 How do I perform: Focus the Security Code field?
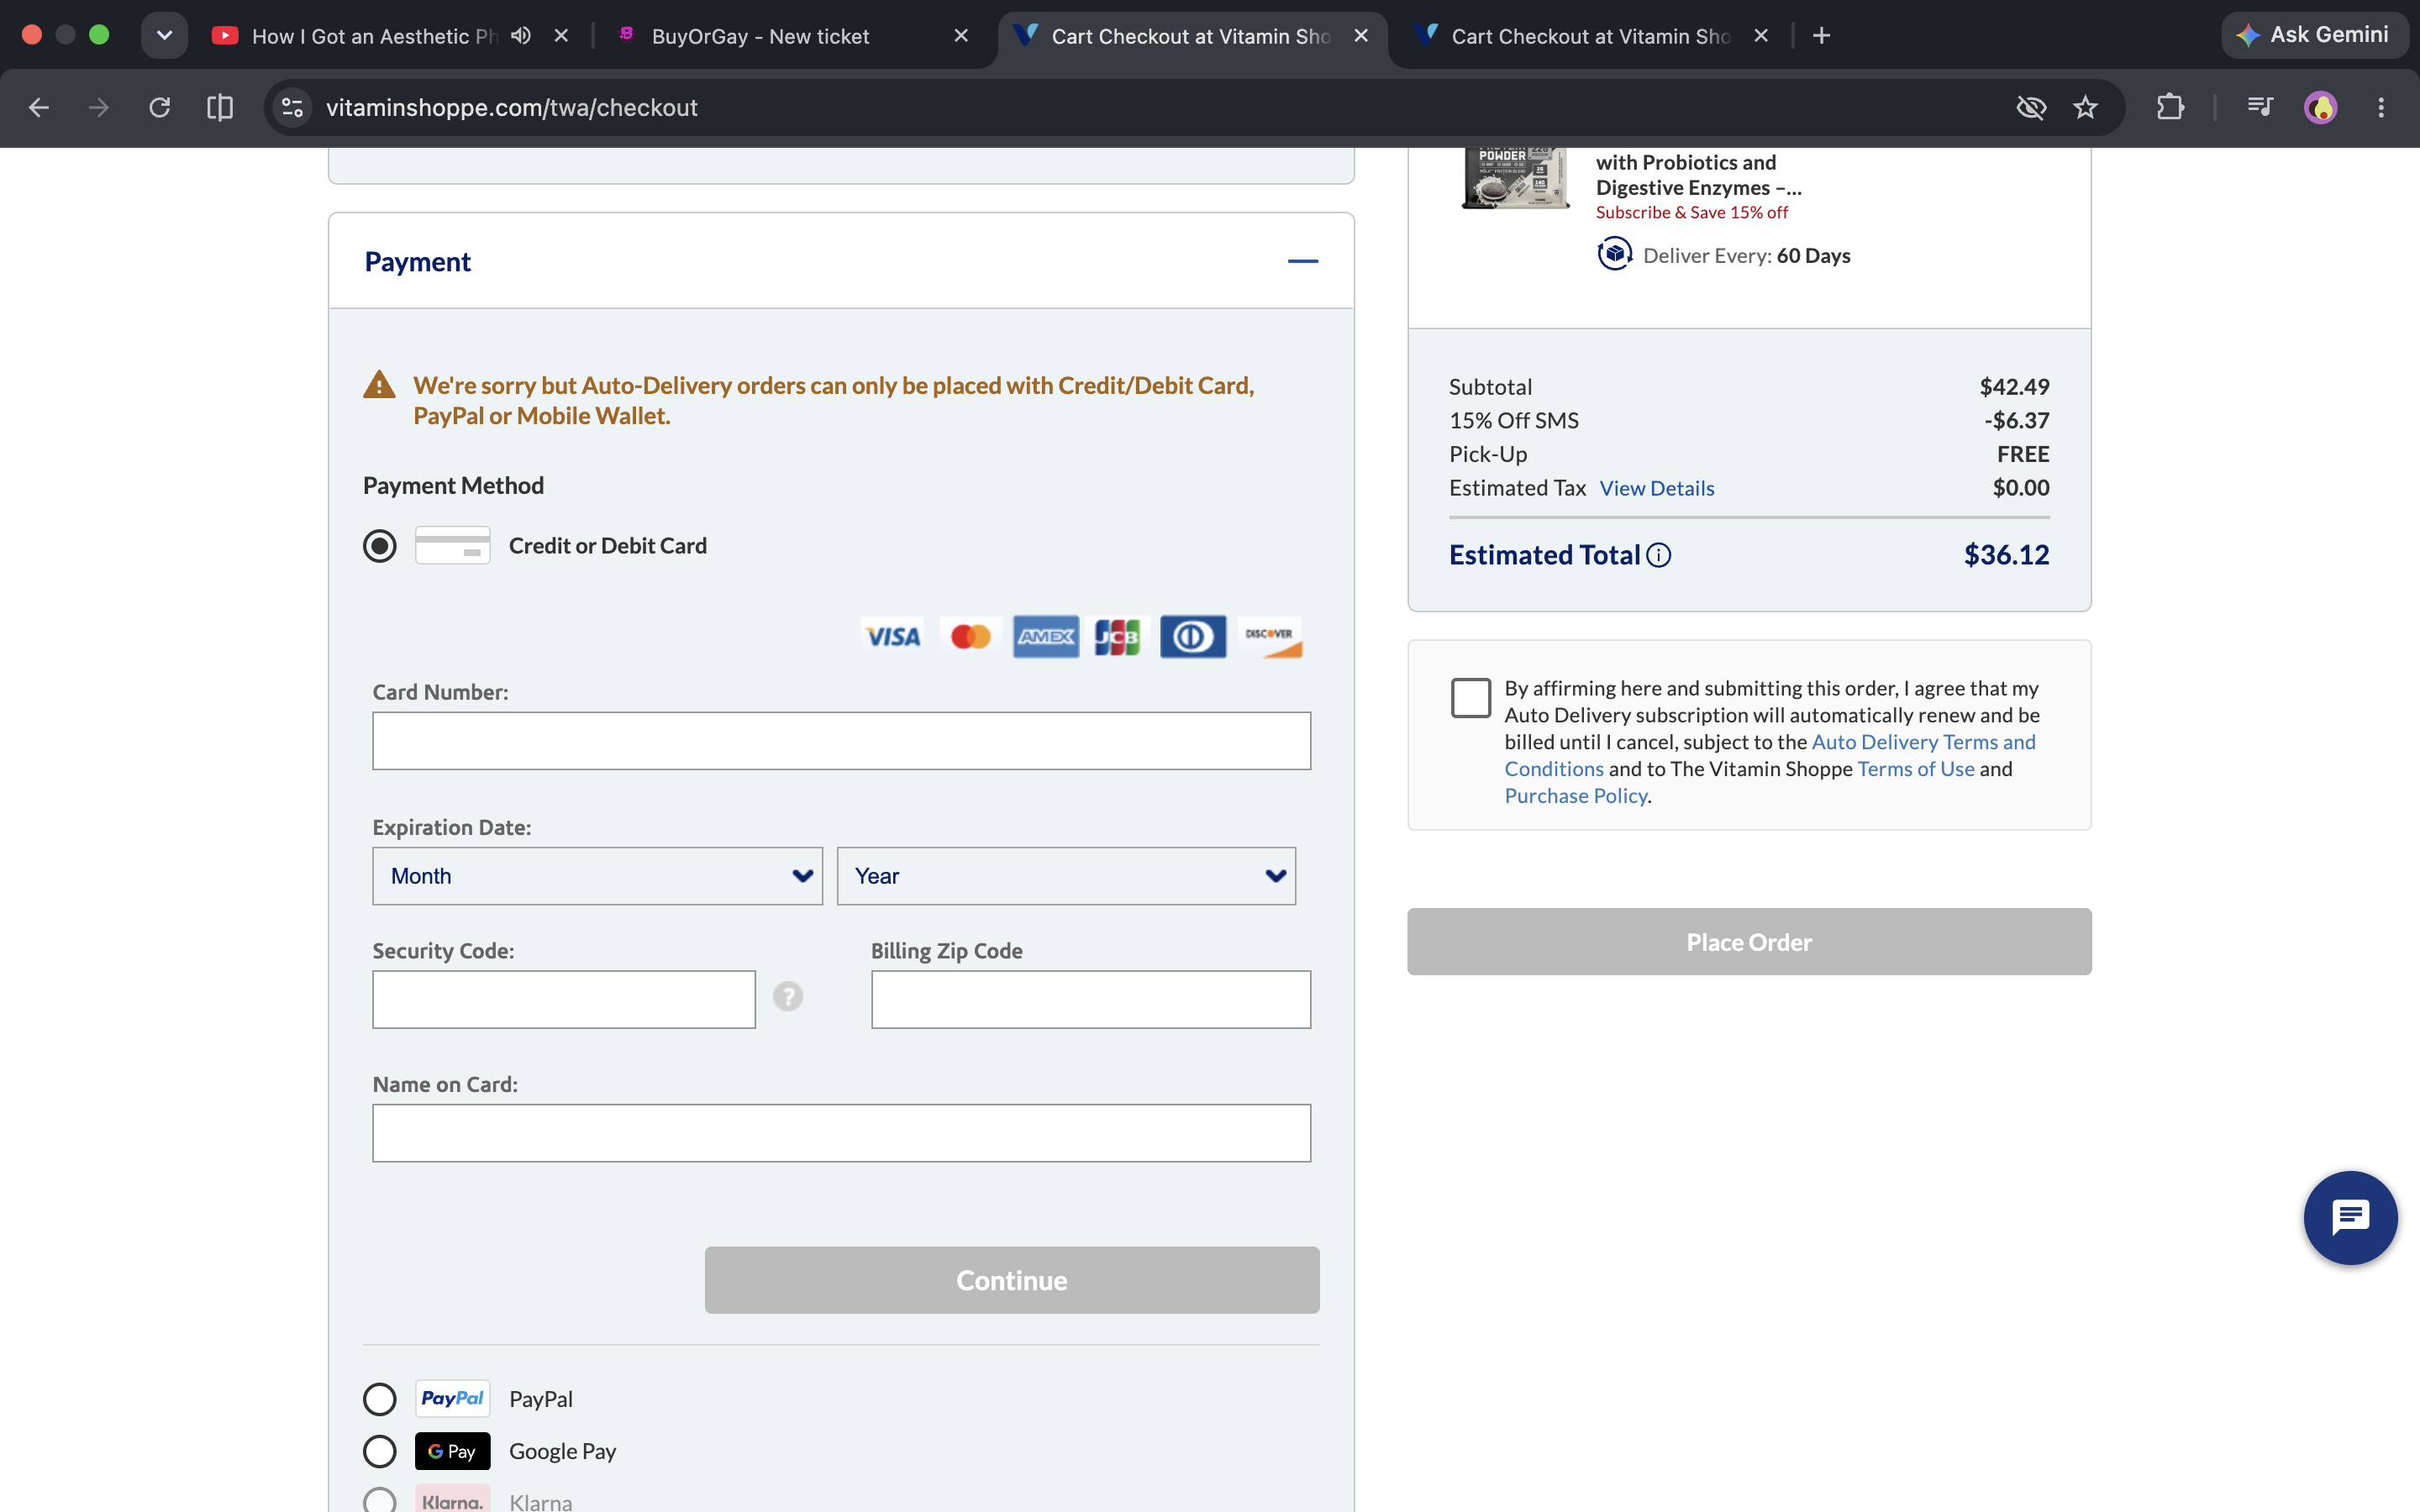coord(564,999)
